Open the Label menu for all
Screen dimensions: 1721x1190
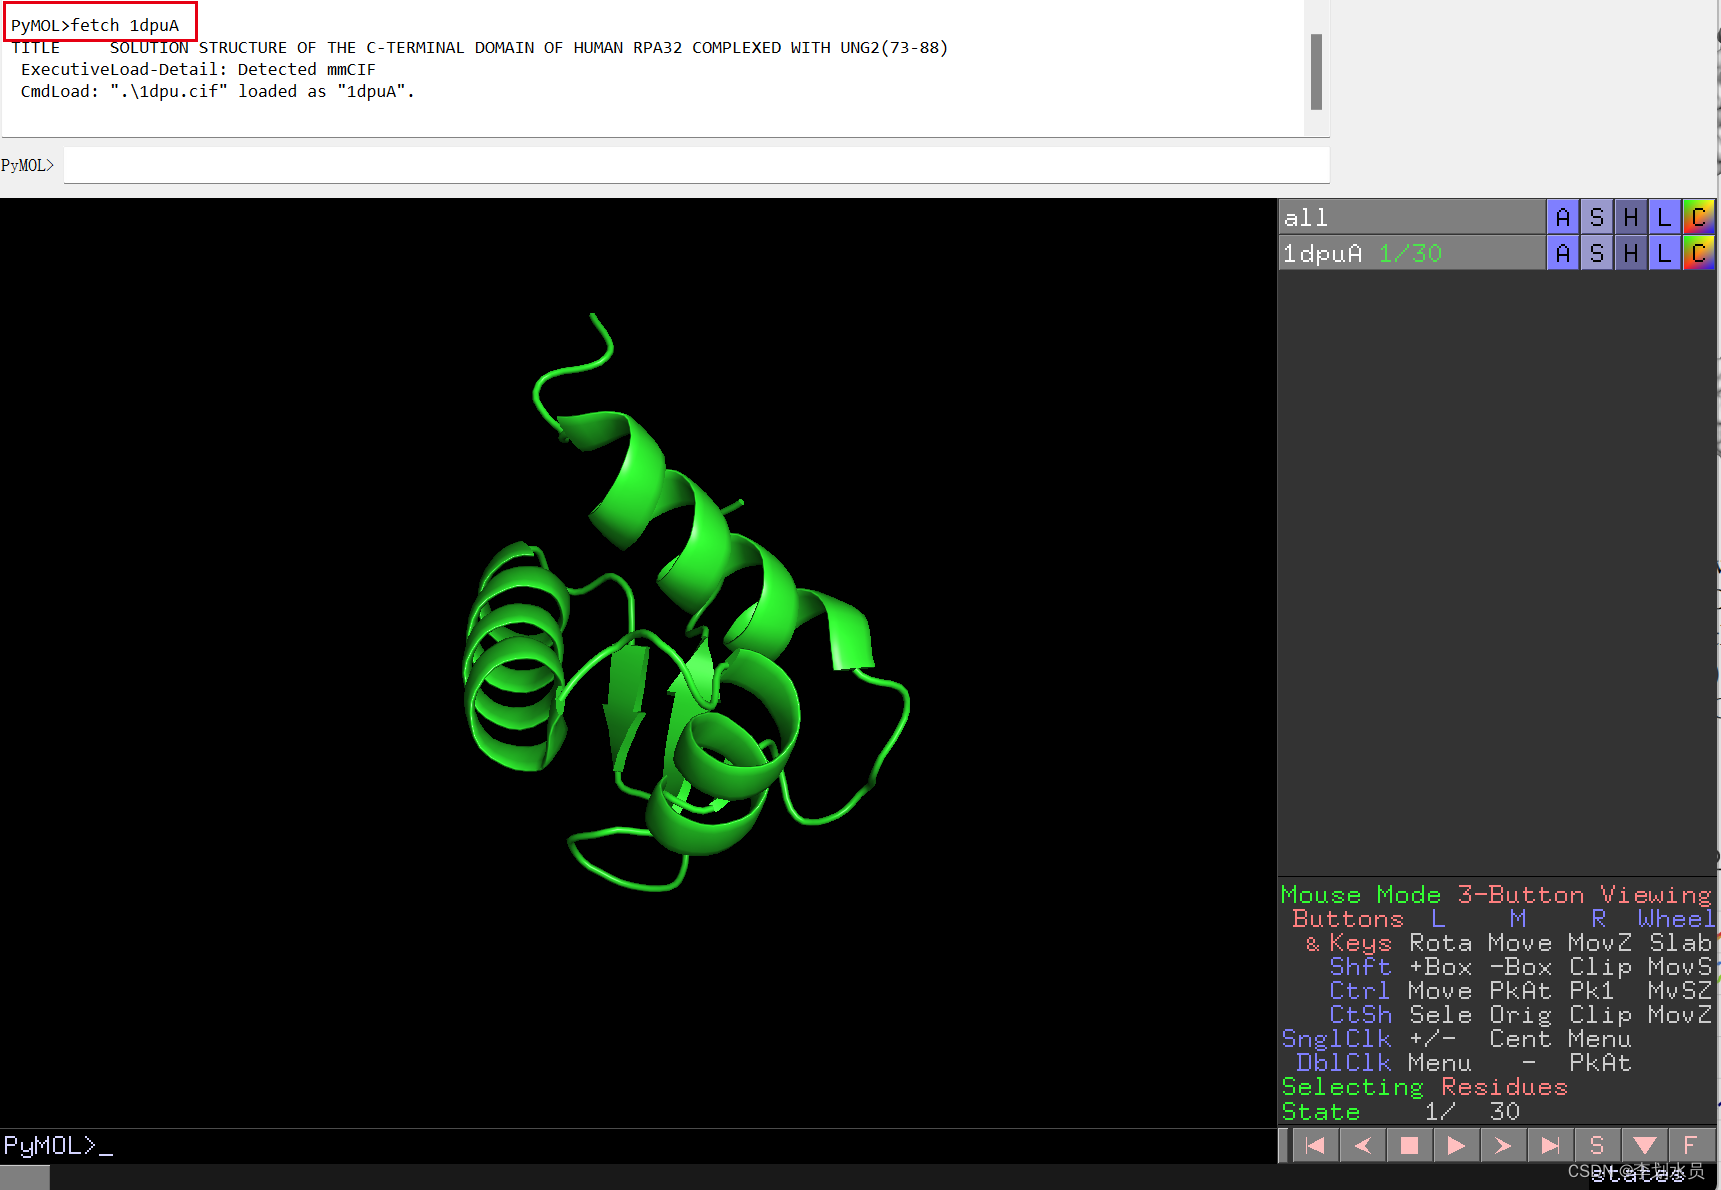(1665, 217)
